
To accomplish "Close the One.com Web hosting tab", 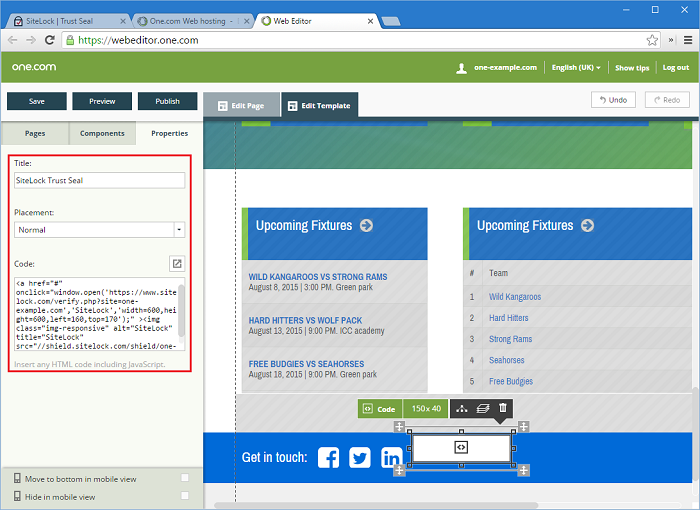I will coord(246,21).
